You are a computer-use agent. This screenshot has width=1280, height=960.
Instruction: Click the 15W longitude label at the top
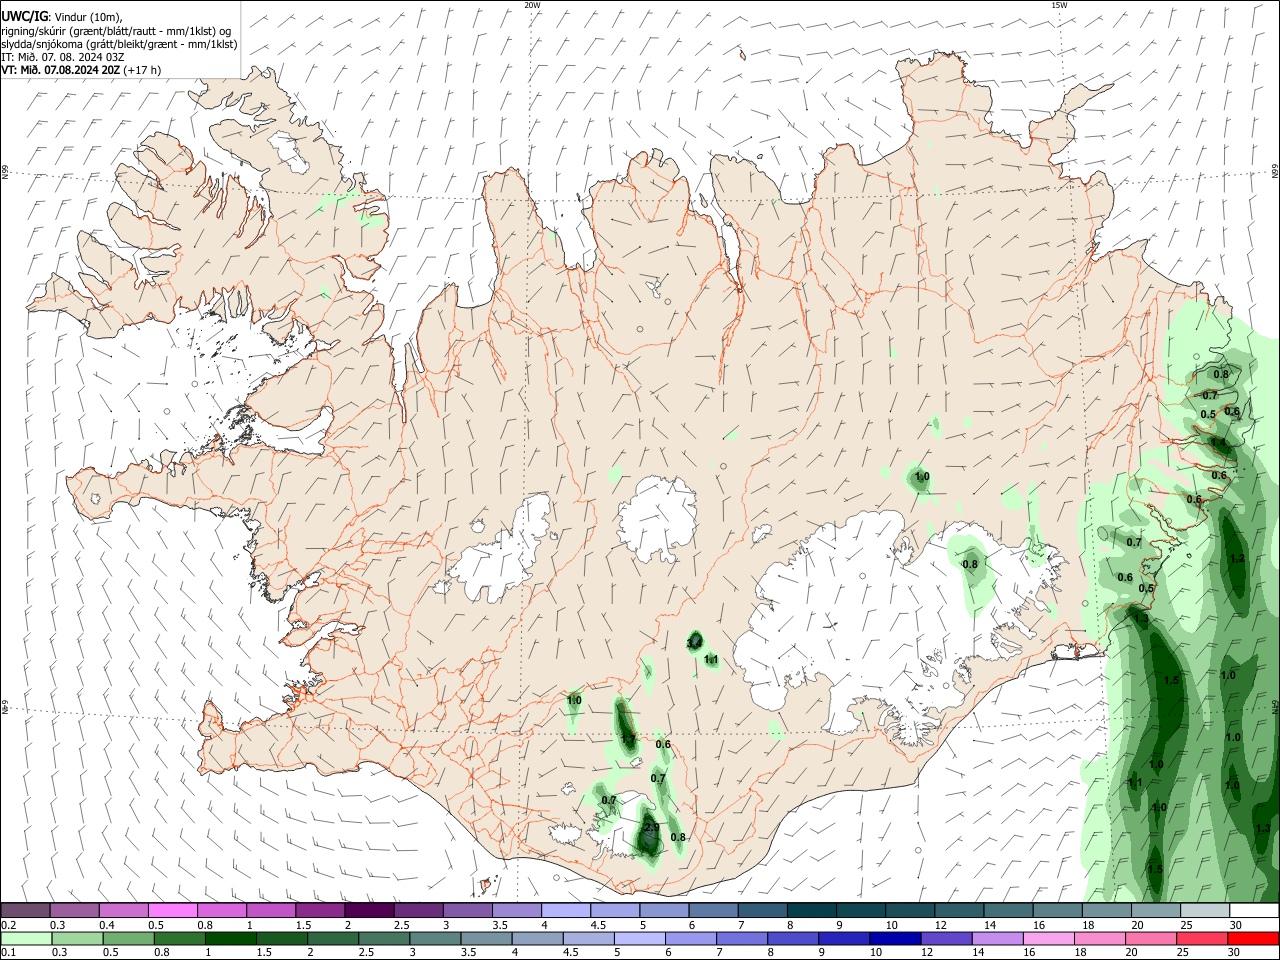(1059, 5)
